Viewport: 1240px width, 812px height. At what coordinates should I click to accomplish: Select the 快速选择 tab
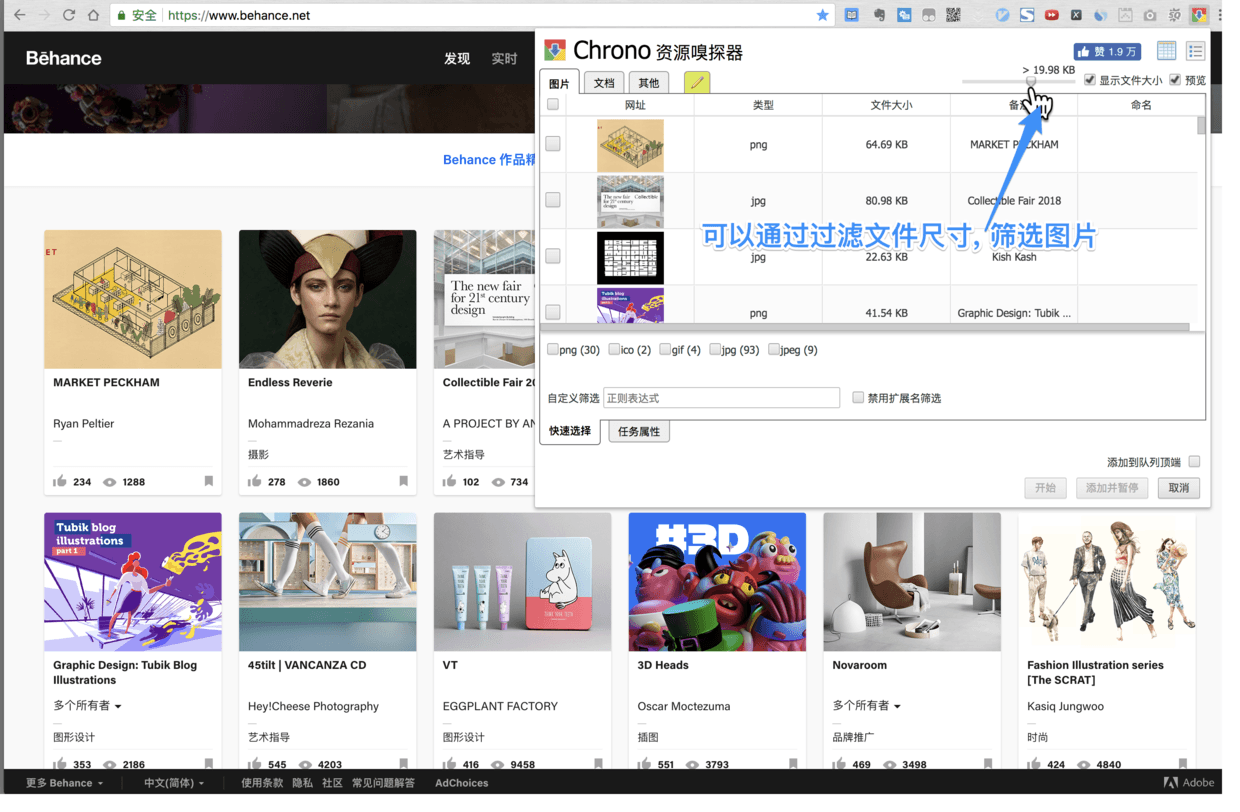(x=570, y=431)
